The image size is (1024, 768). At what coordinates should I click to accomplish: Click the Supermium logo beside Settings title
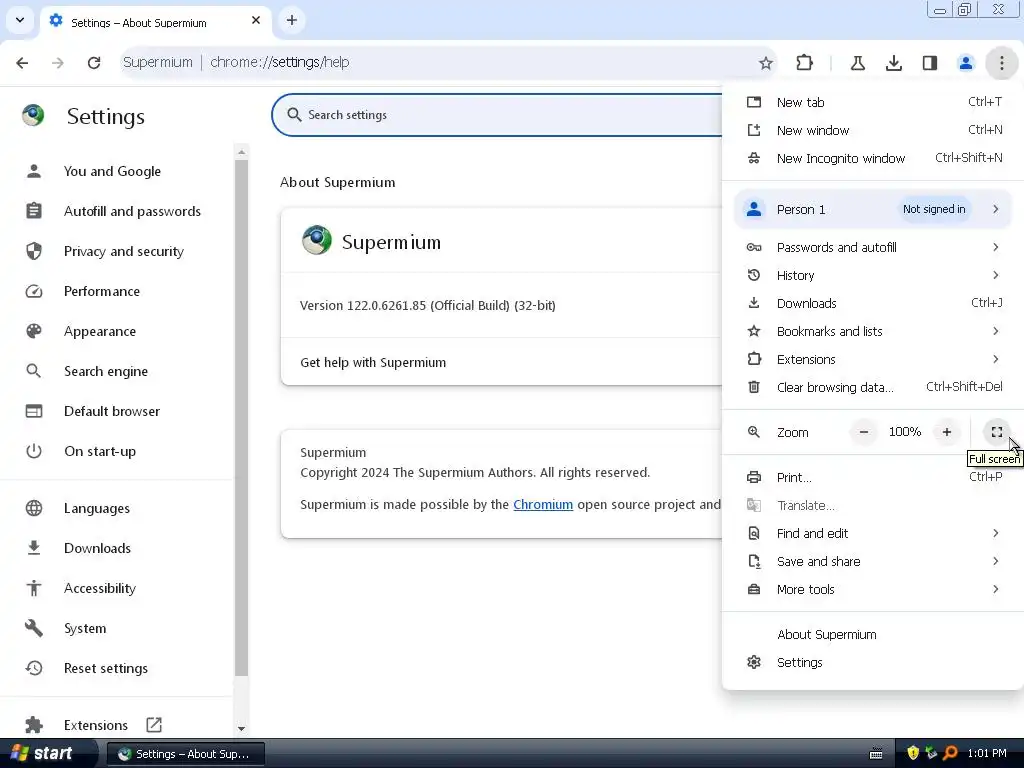pos(33,116)
